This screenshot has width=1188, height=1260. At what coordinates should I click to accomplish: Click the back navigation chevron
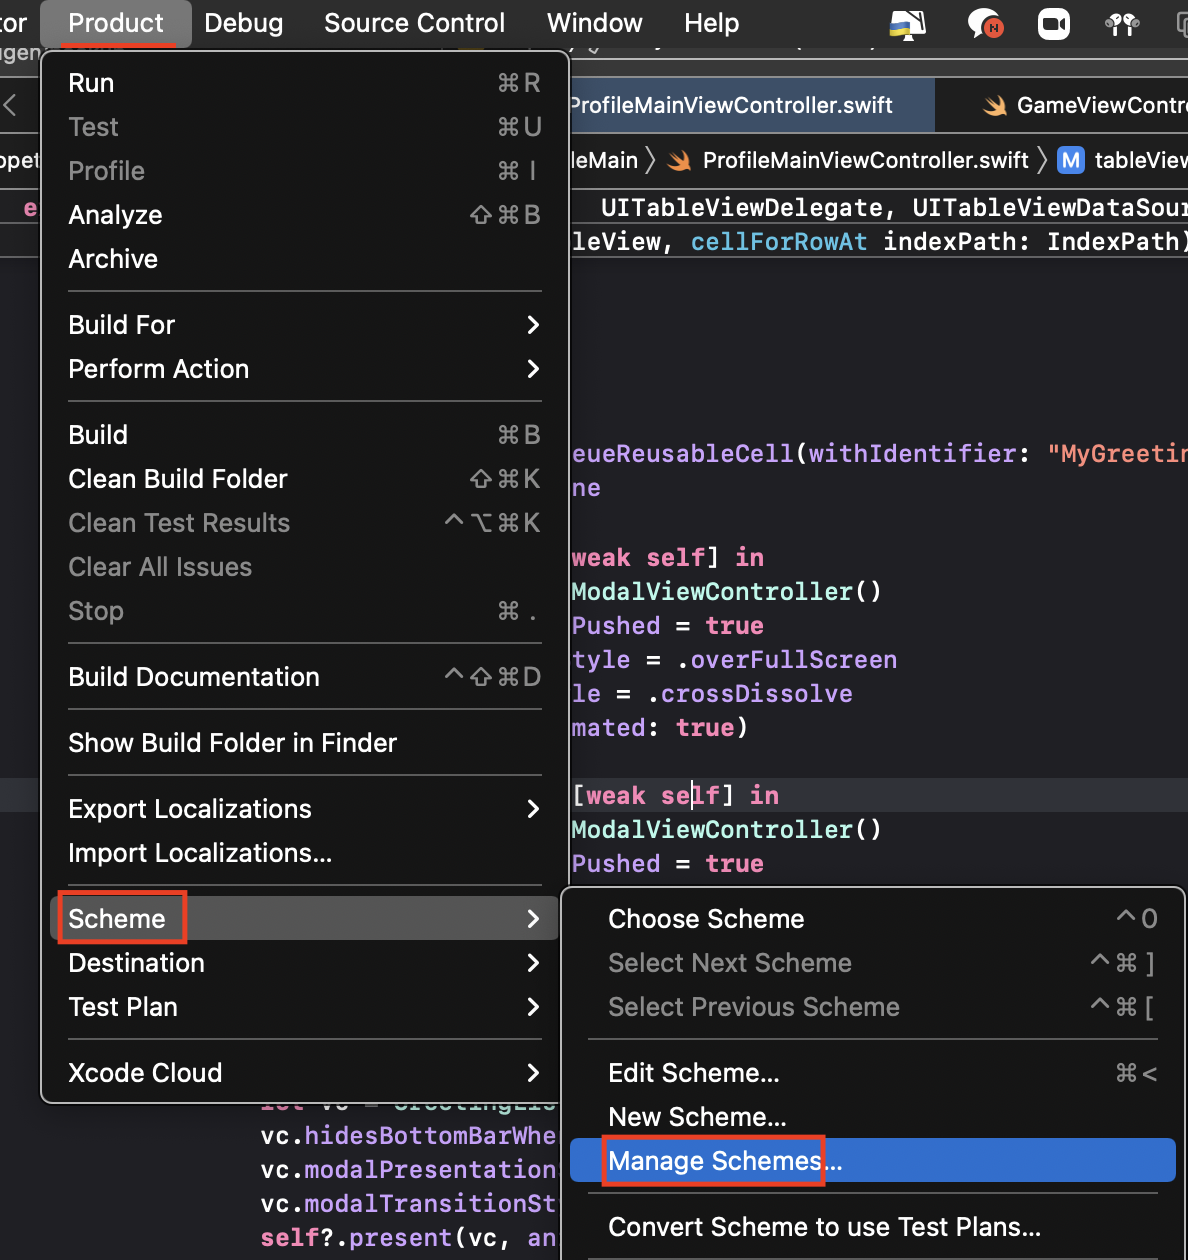coord(11,105)
